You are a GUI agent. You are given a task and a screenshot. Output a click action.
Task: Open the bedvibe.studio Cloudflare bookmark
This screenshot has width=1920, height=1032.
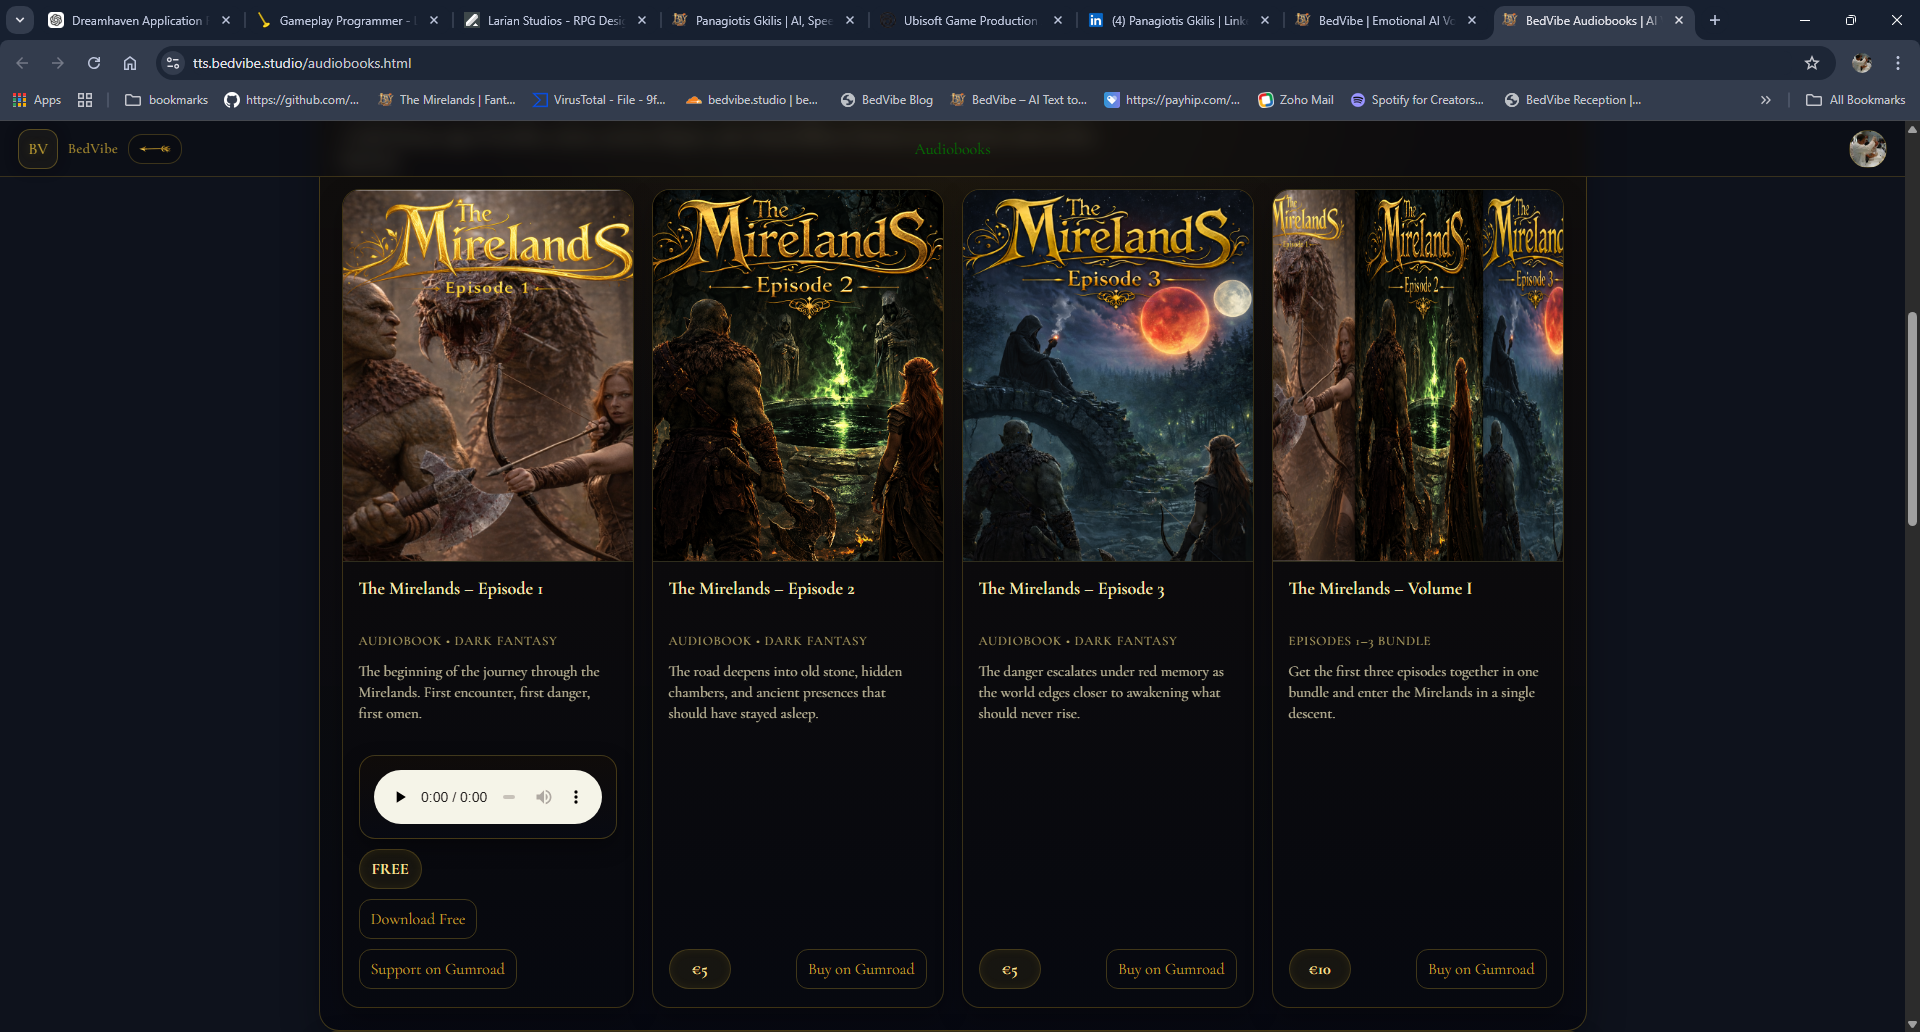[x=752, y=100]
